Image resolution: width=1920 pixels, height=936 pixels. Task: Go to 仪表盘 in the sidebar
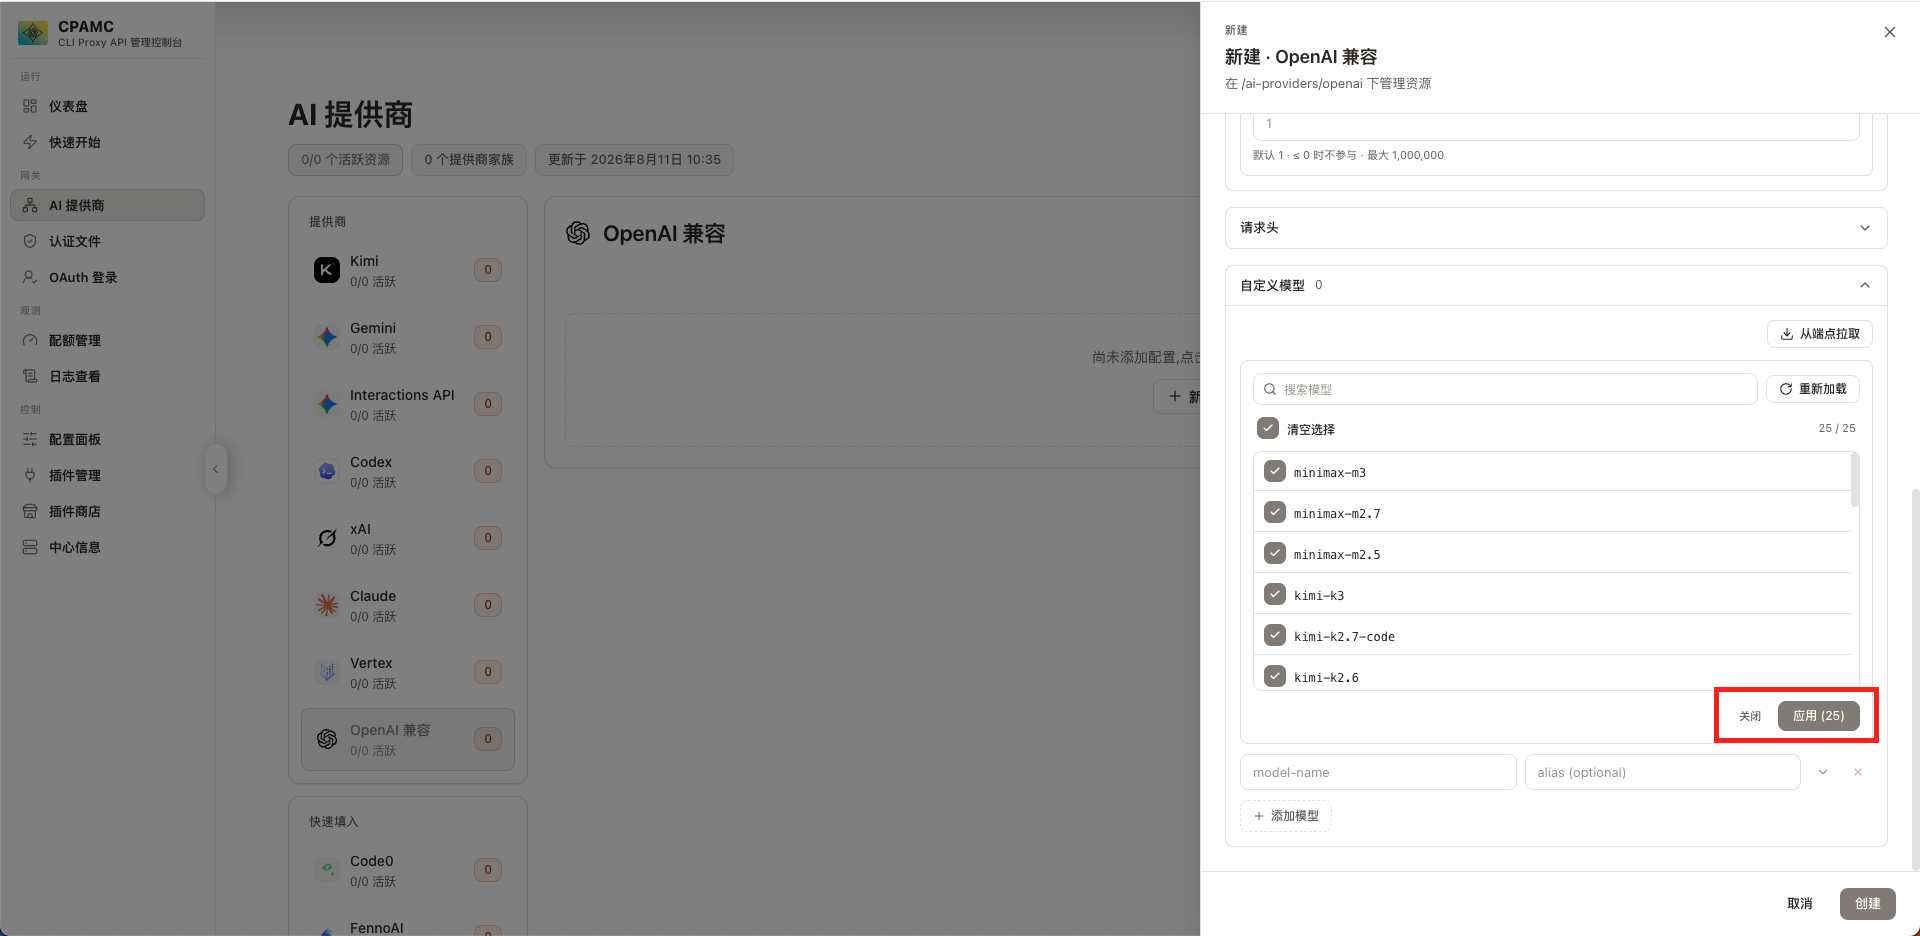coord(107,106)
